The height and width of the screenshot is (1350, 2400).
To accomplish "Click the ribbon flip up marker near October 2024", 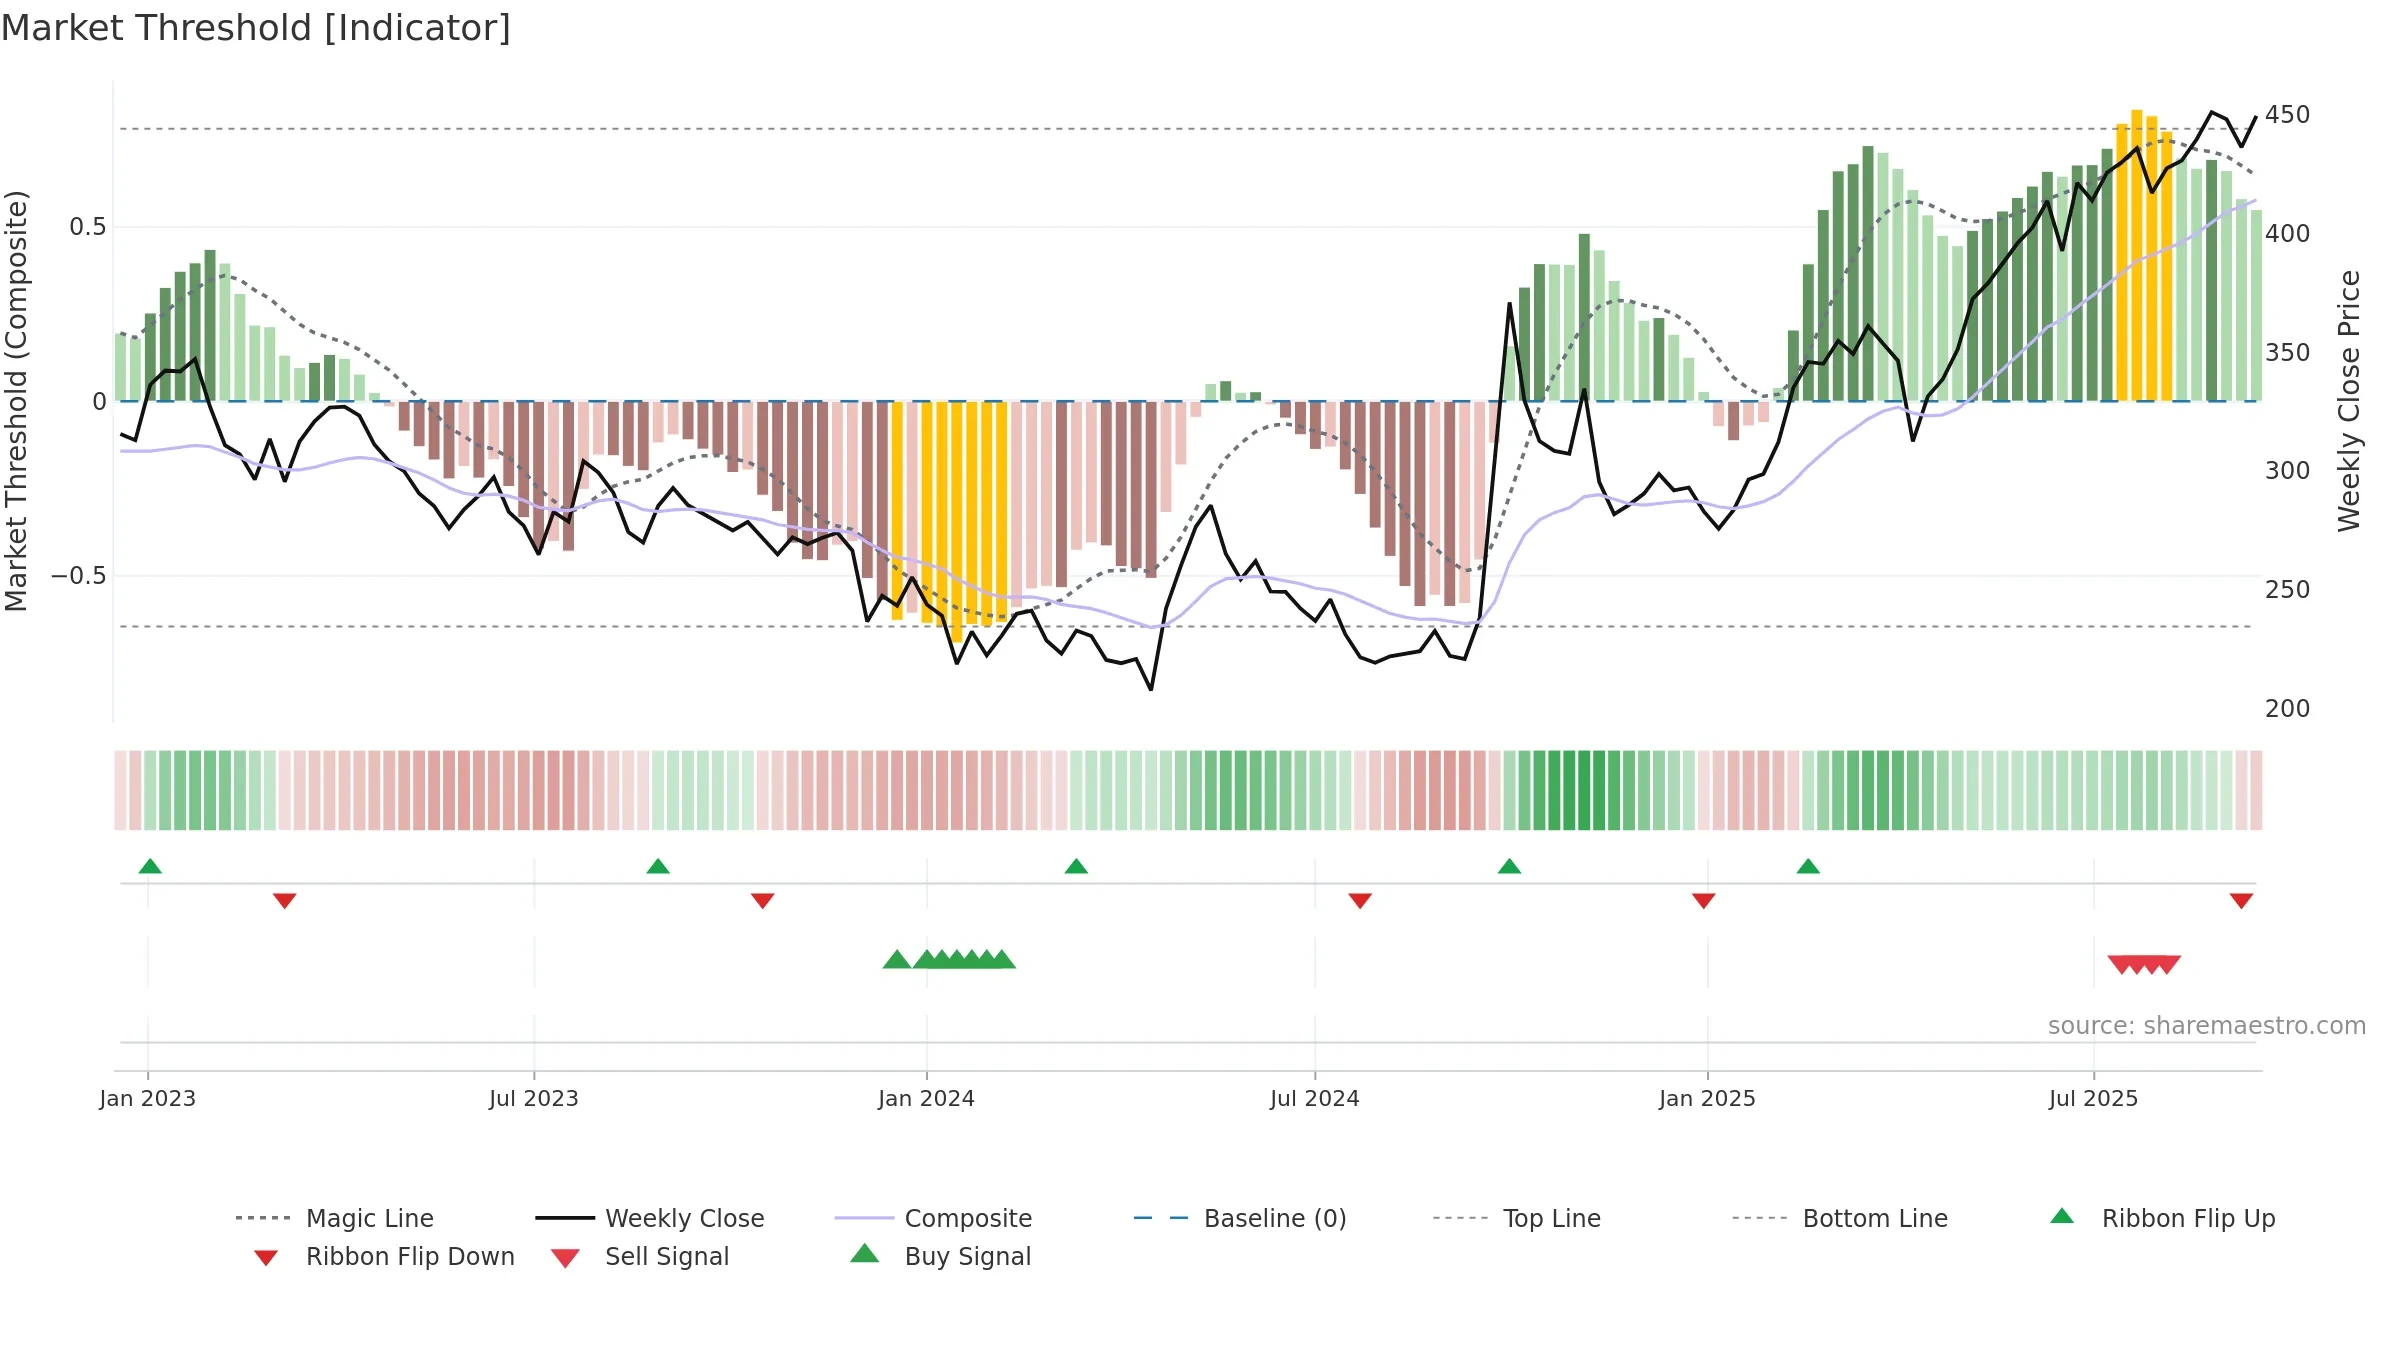I will tap(1510, 866).
